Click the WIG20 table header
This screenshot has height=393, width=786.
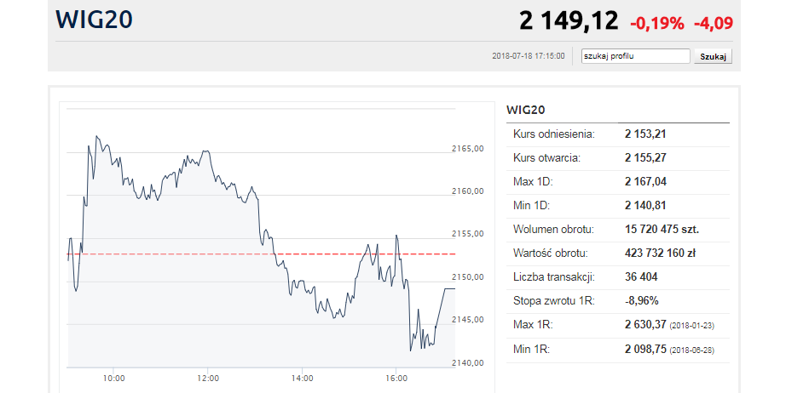coord(525,110)
